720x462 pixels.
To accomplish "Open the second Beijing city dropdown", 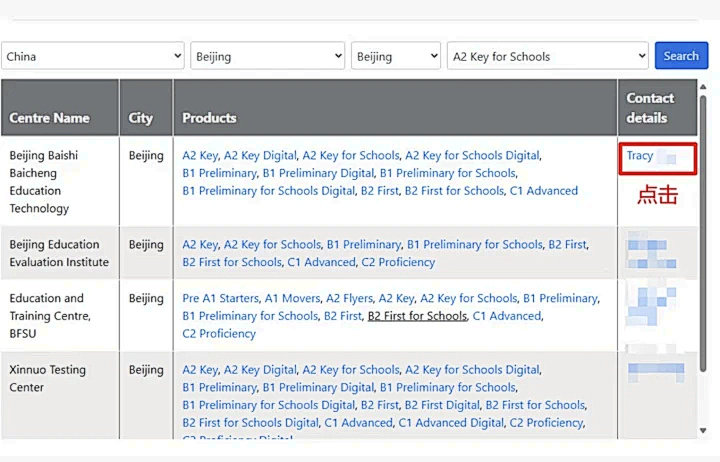I will [396, 56].
